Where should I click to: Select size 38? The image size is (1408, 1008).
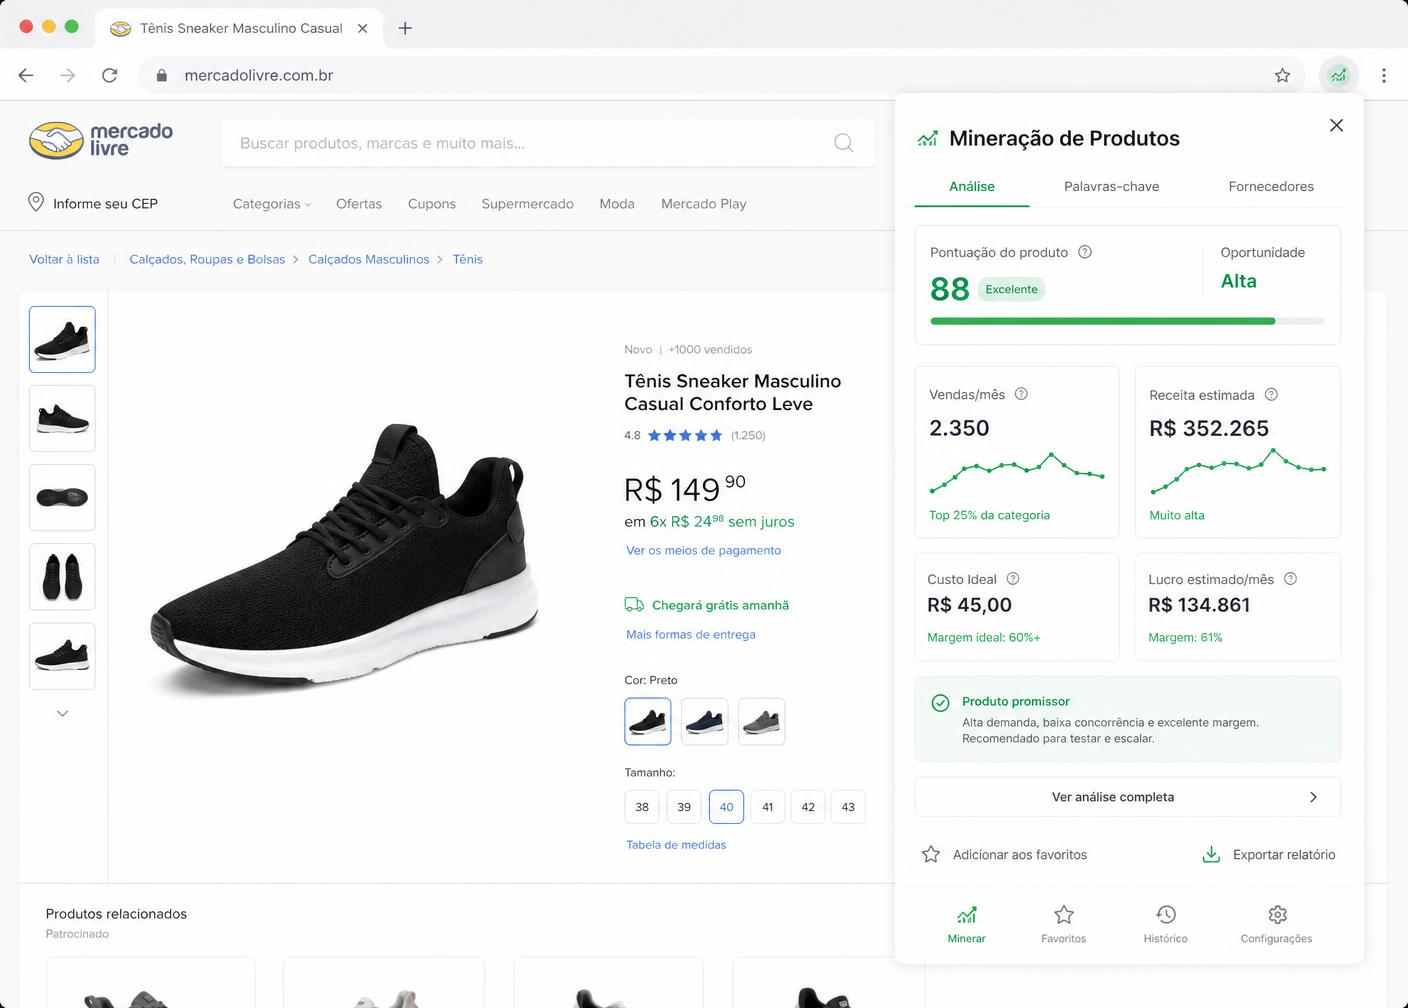(642, 807)
